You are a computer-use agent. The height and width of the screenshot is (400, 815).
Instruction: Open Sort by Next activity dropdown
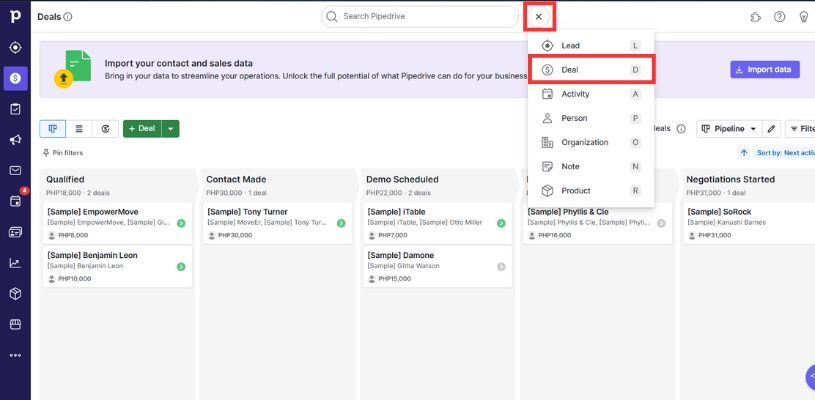click(x=785, y=153)
